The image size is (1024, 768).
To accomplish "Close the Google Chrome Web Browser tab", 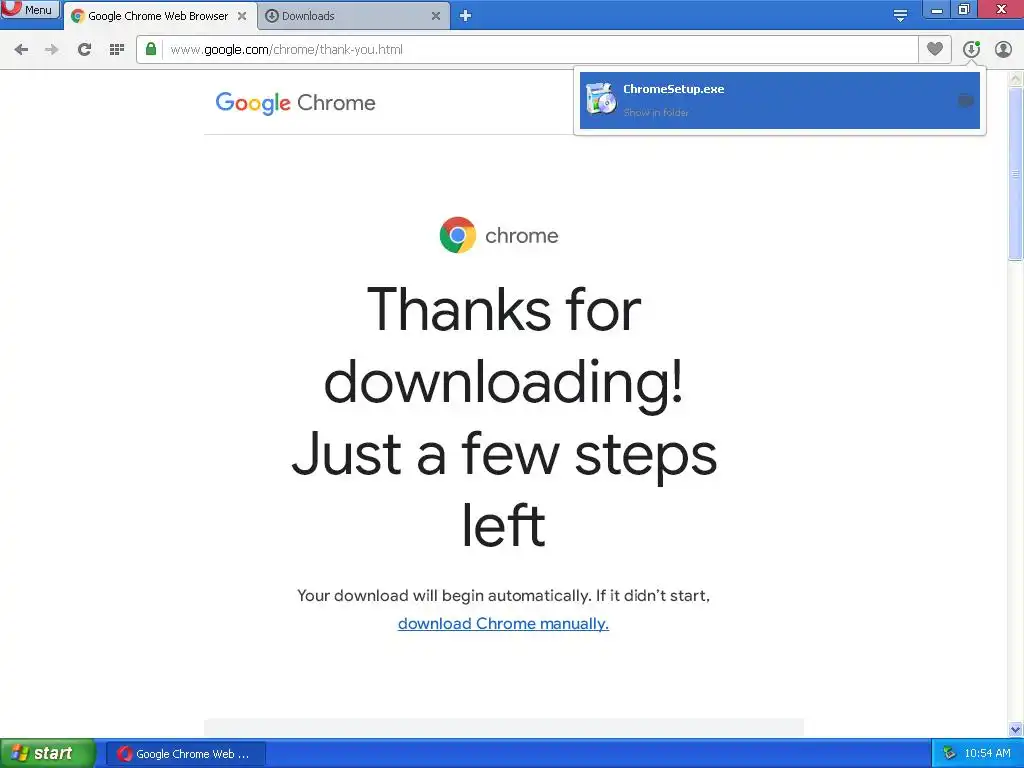I will [242, 16].
